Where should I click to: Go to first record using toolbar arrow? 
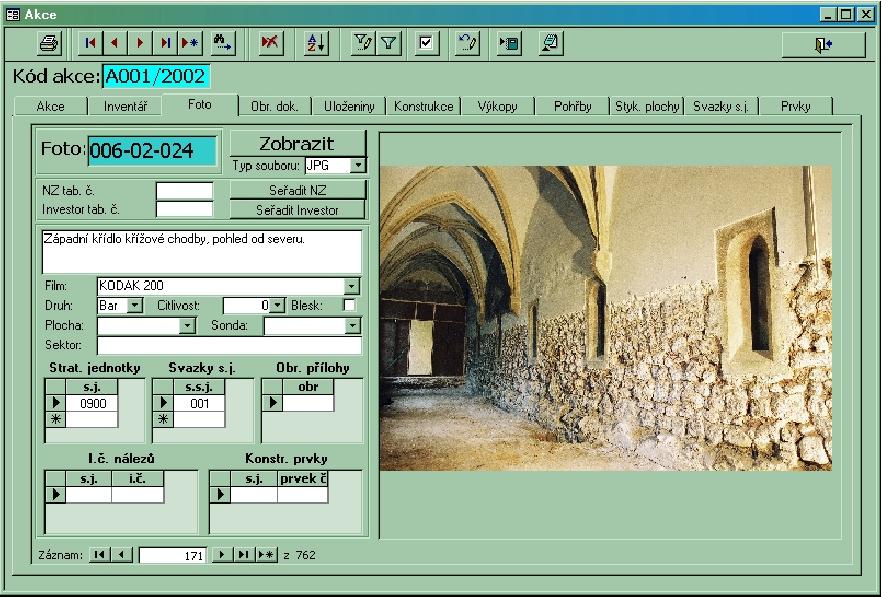point(90,43)
